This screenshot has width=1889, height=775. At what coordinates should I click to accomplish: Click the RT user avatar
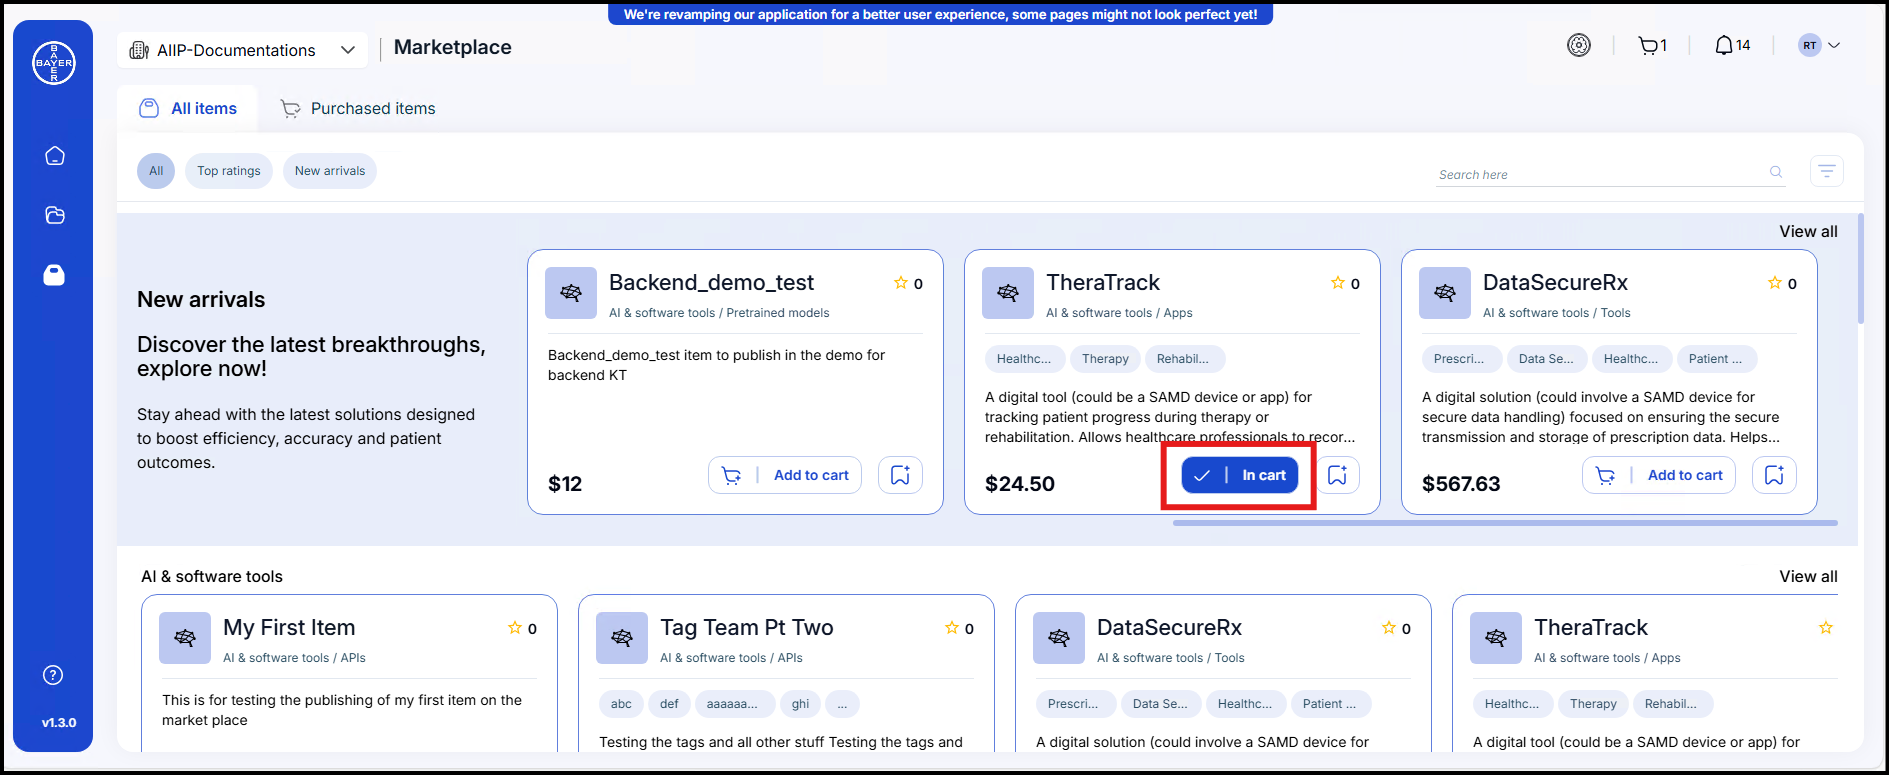(x=1809, y=45)
